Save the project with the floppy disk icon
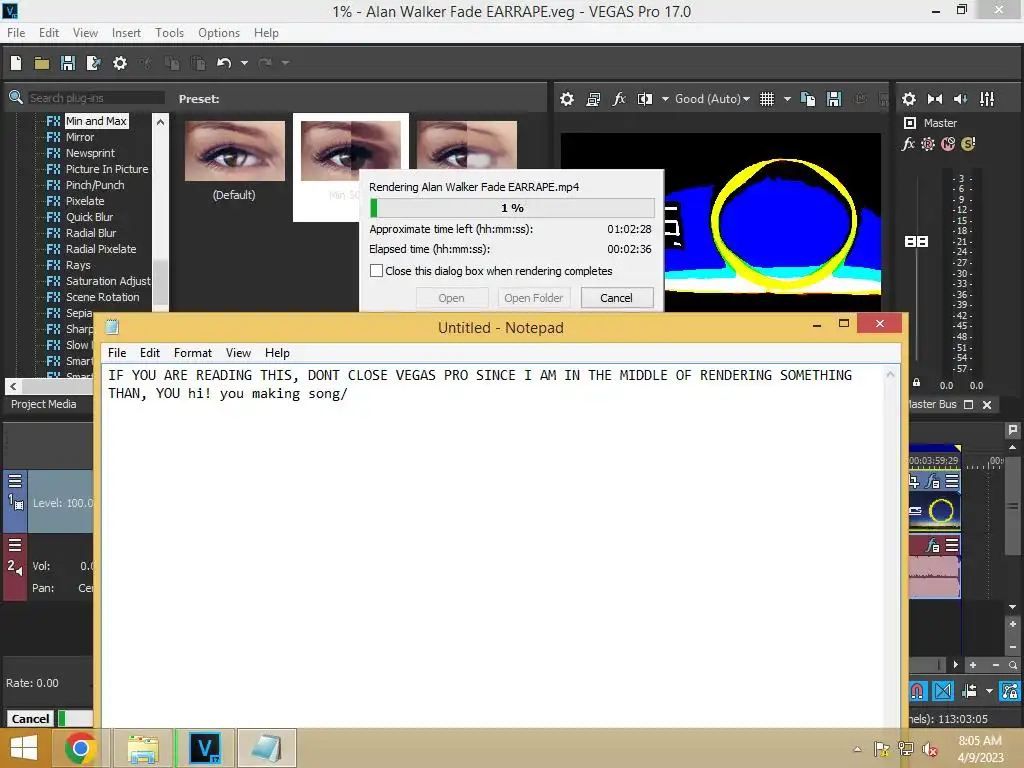Image resolution: width=1024 pixels, height=768 pixels. tap(68, 63)
